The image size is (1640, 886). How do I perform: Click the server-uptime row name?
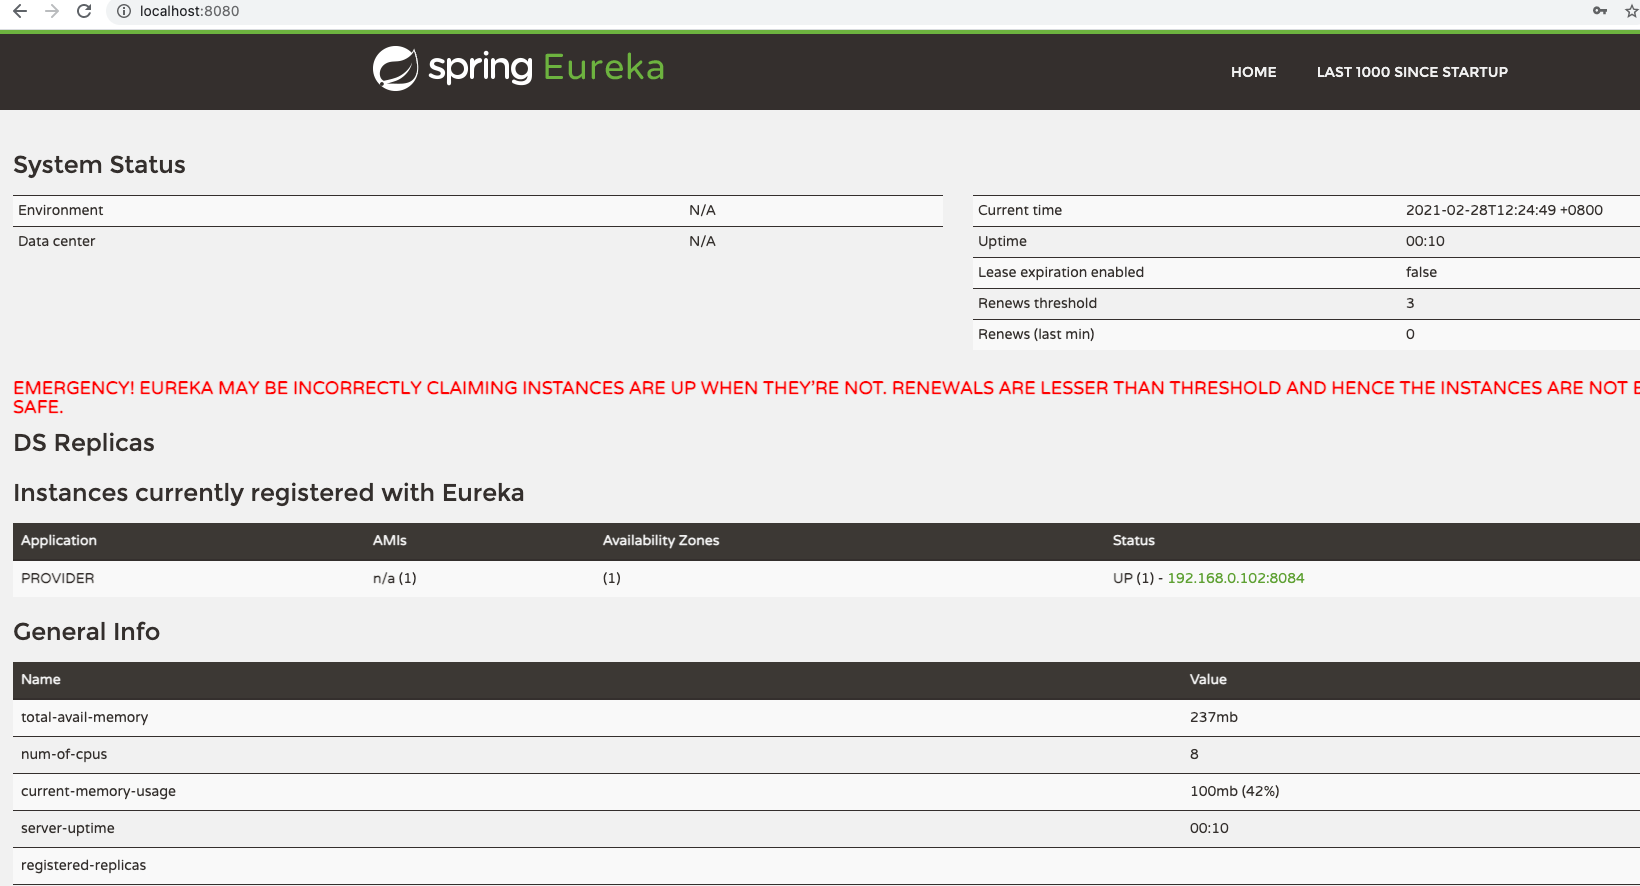point(68,828)
